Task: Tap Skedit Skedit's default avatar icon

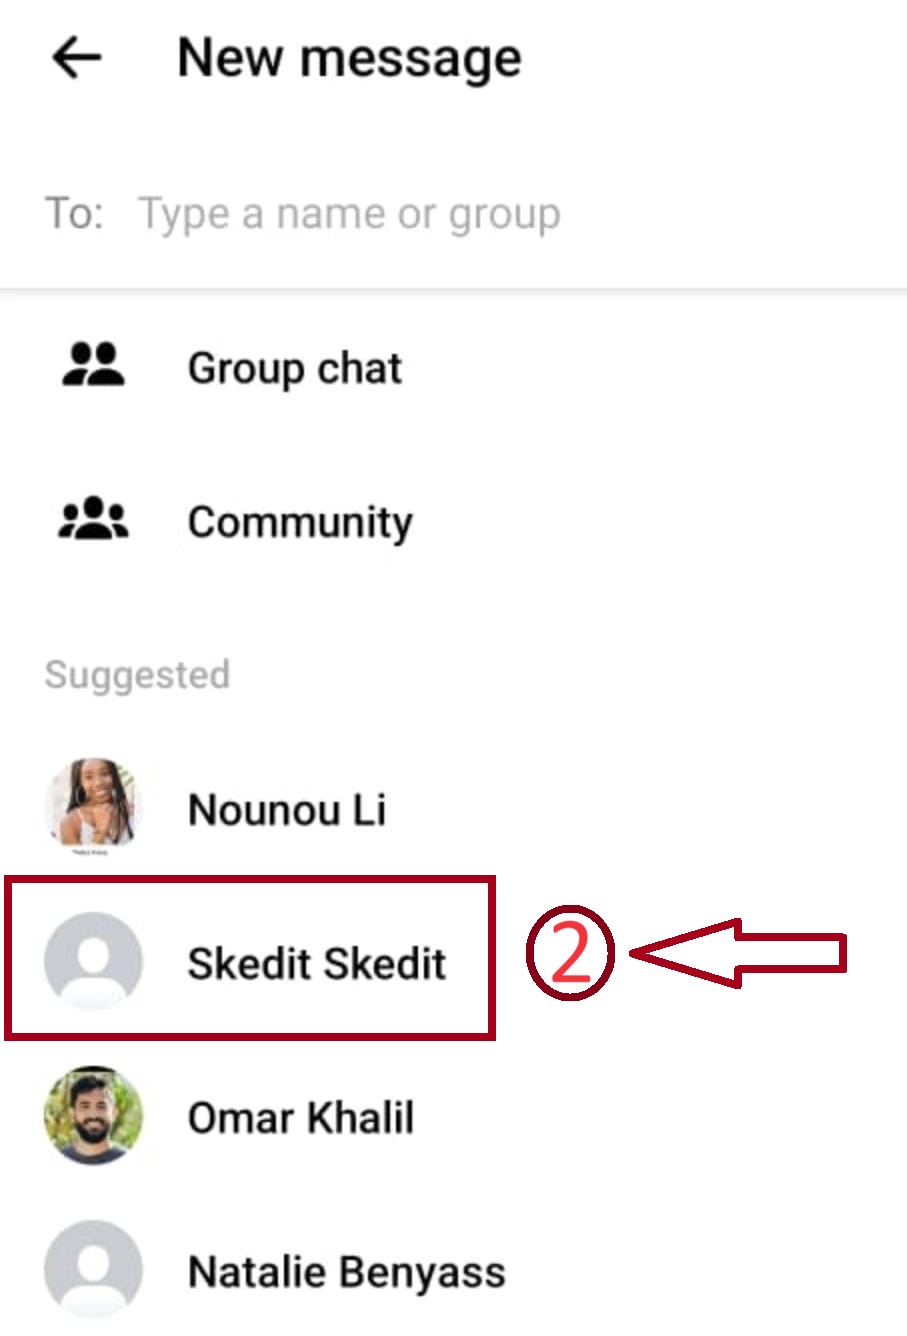Action: click(x=93, y=960)
